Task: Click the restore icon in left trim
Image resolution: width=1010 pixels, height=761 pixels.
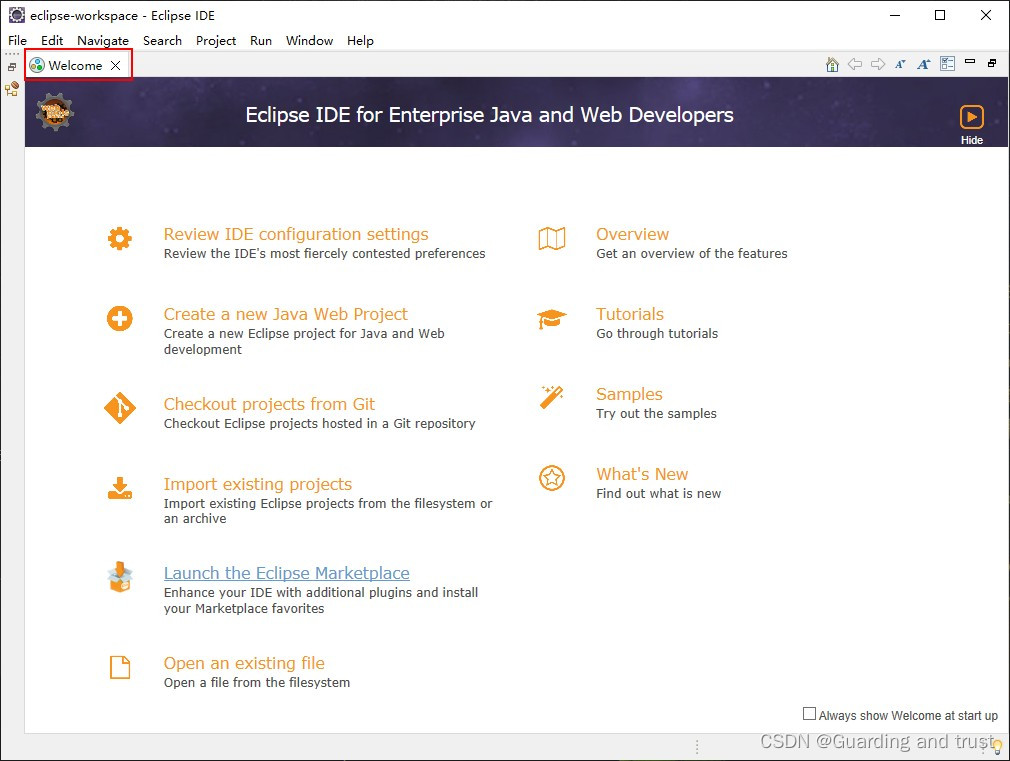Action: (12, 67)
